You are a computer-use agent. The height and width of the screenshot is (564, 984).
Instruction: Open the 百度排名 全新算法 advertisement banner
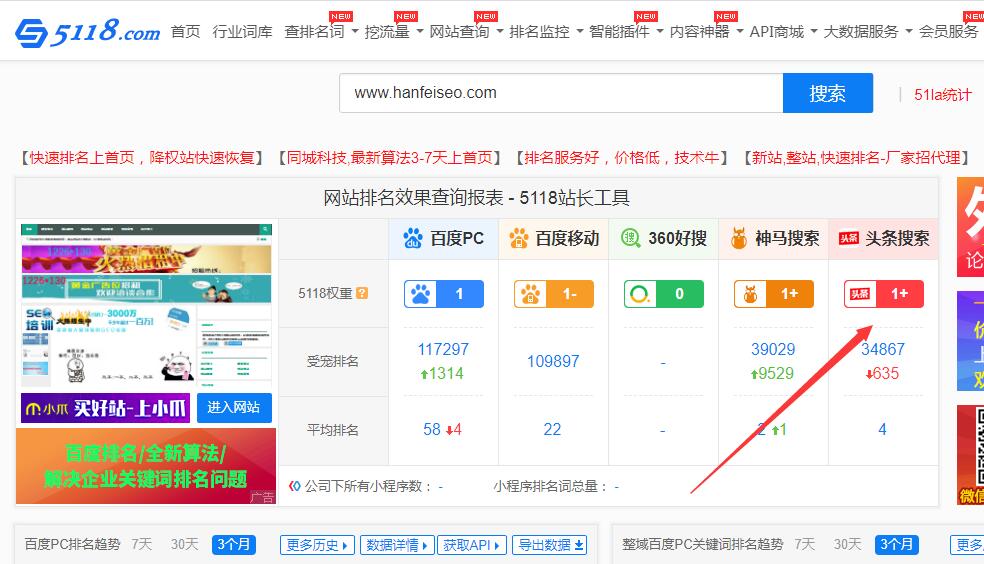coord(146,466)
